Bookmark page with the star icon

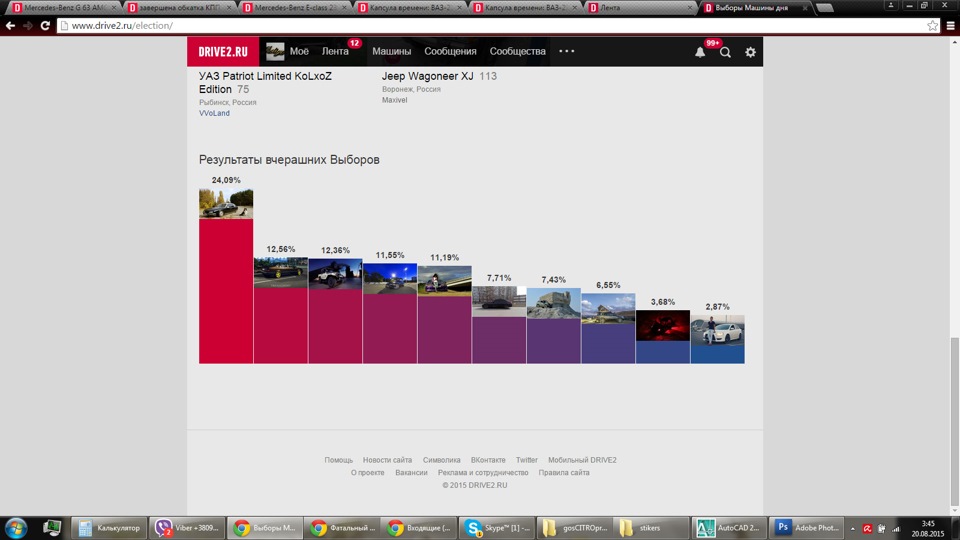932,26
